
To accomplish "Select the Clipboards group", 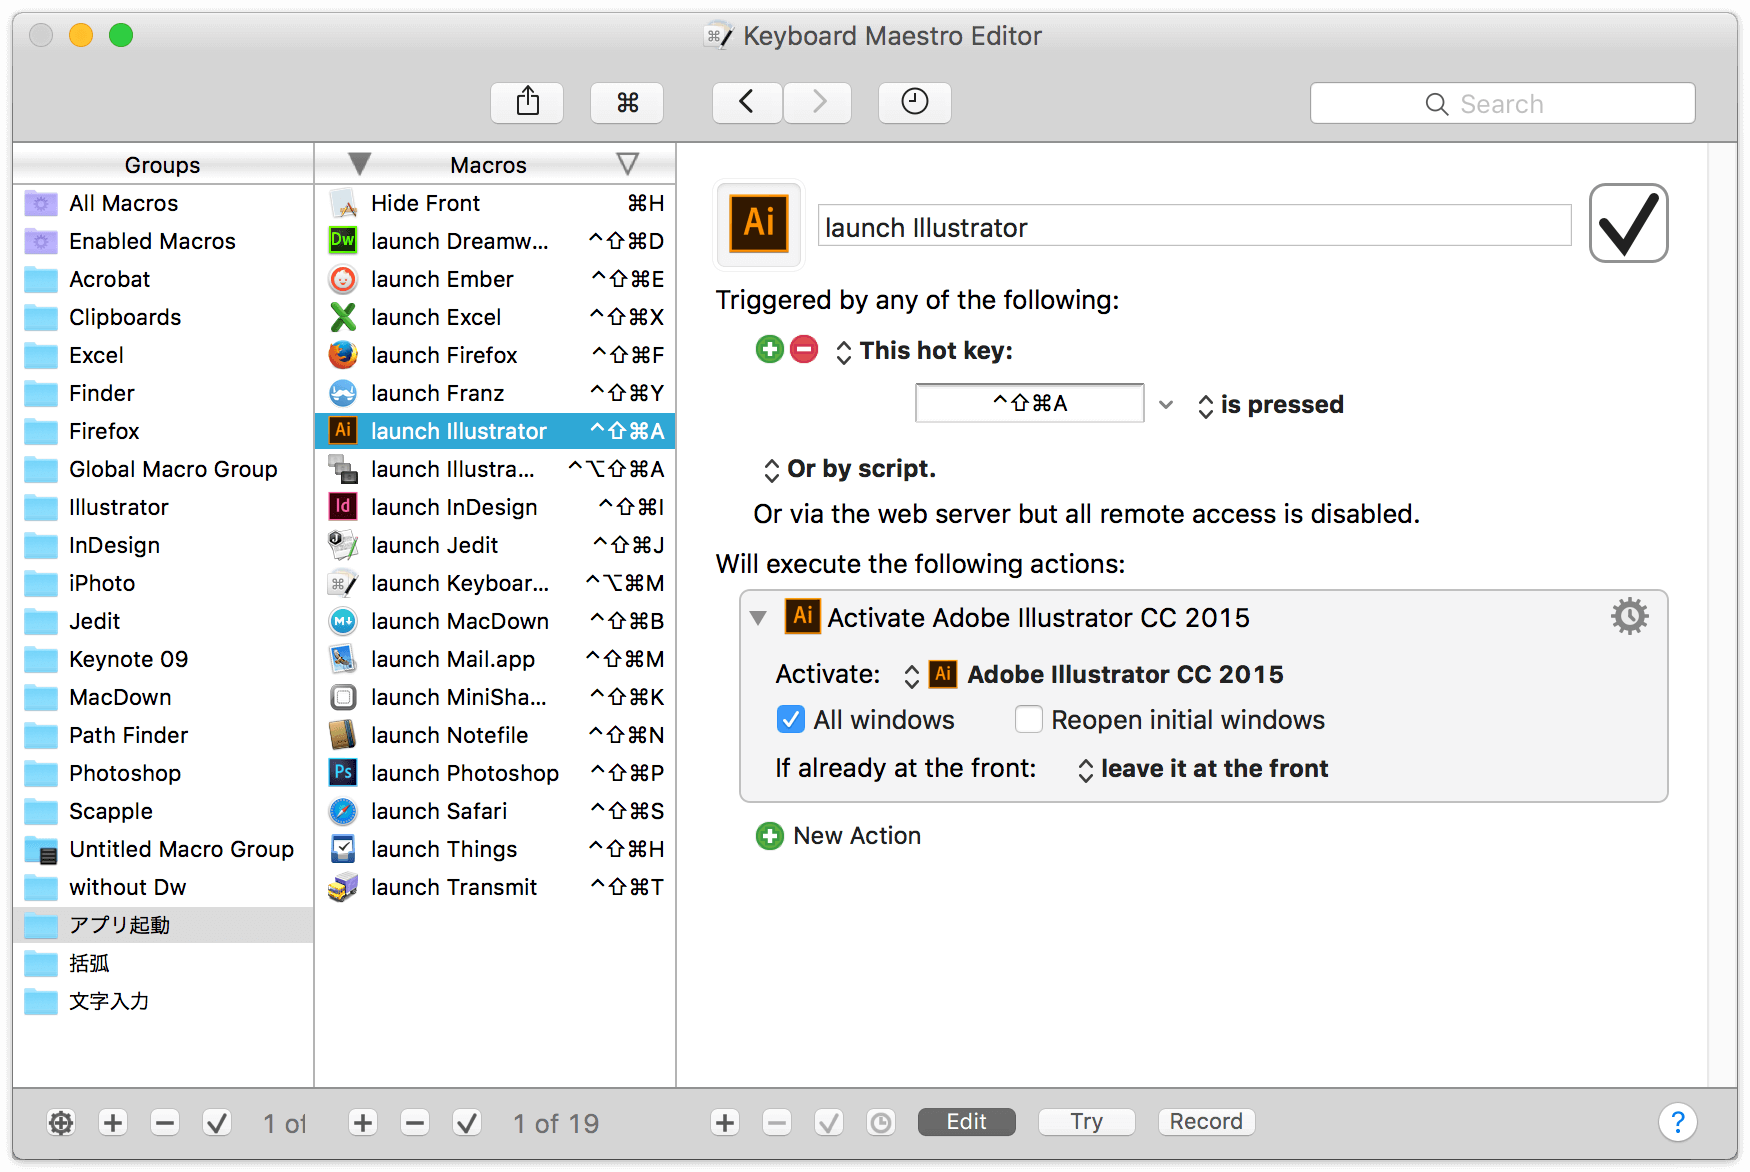I will click(163, 317).
